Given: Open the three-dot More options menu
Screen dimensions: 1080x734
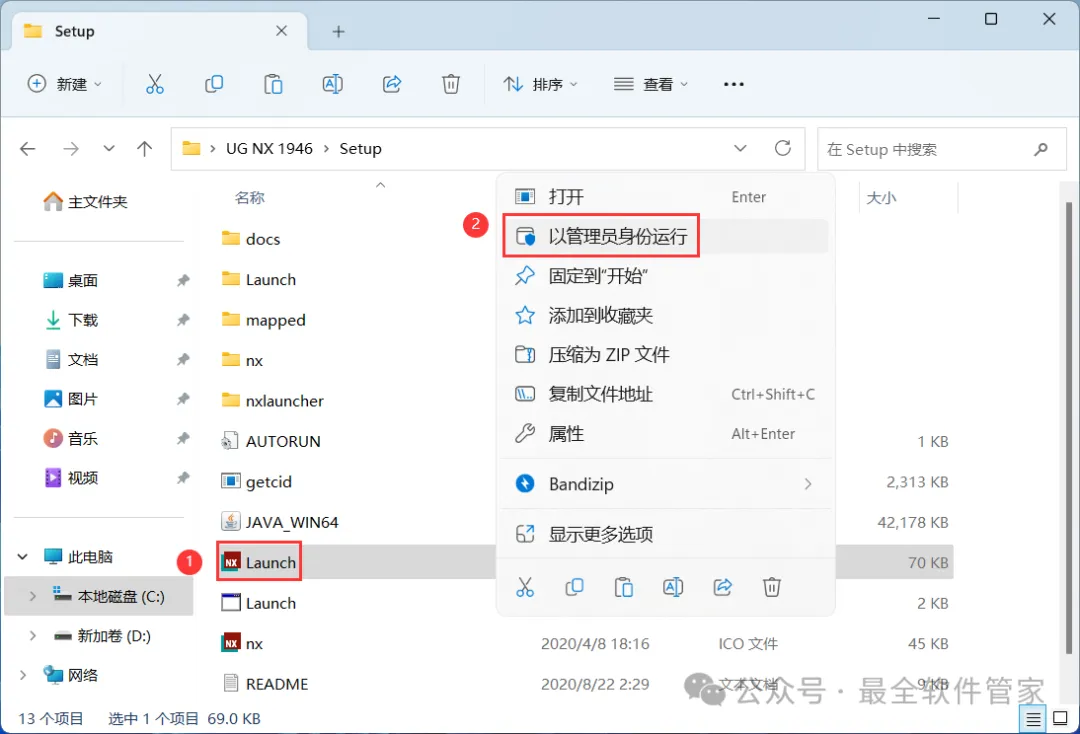Looking at the screenshot, I should tap(734, 84).
